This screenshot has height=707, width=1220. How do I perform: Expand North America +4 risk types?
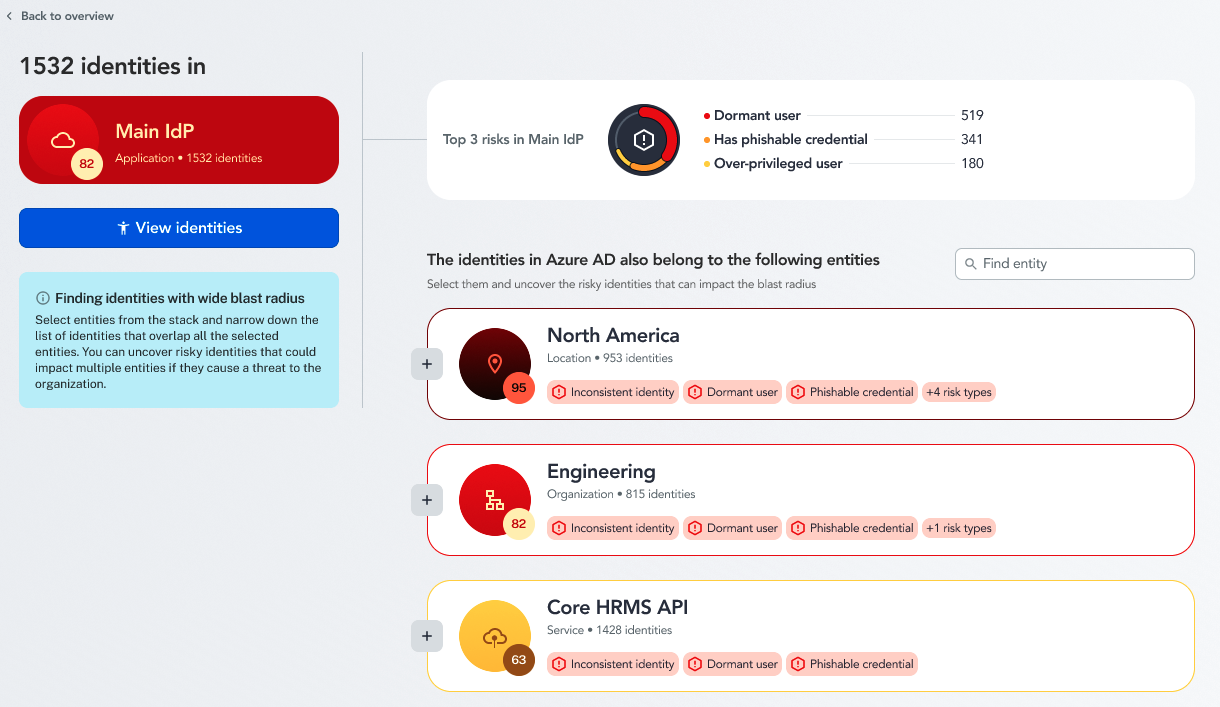click(959, 392)
